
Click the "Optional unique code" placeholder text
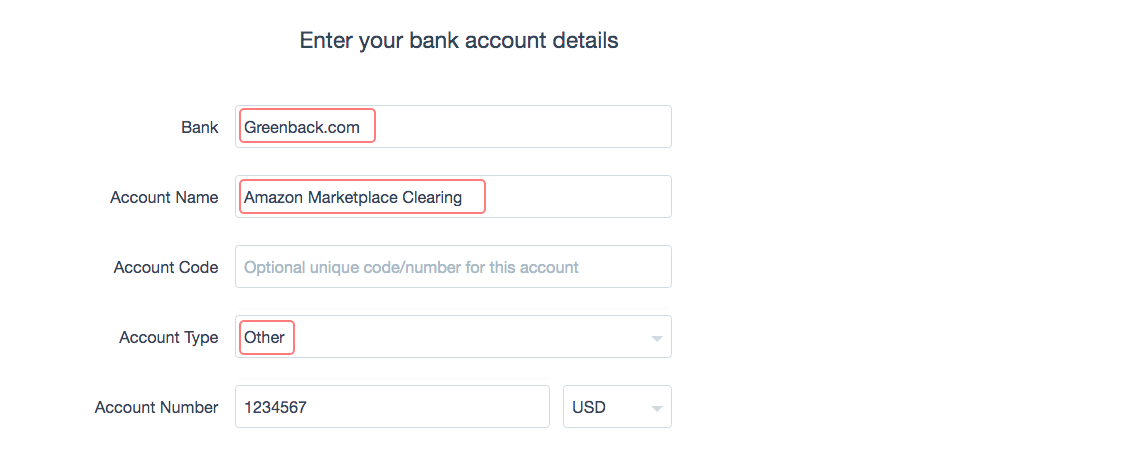411,267
